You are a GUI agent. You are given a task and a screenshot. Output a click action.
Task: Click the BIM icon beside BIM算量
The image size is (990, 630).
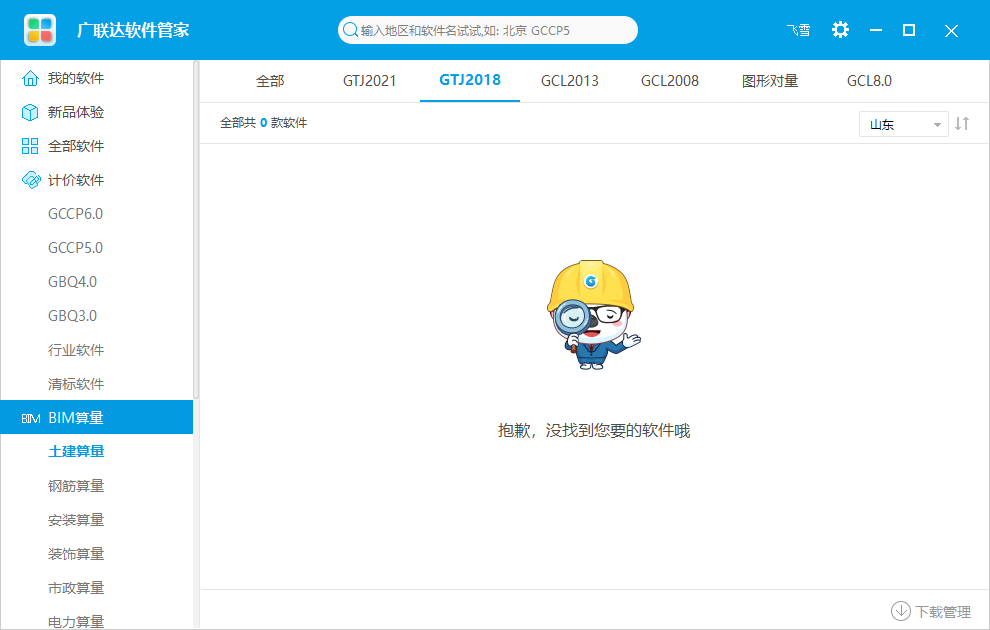pyautogui.click(x=31, y=419)
